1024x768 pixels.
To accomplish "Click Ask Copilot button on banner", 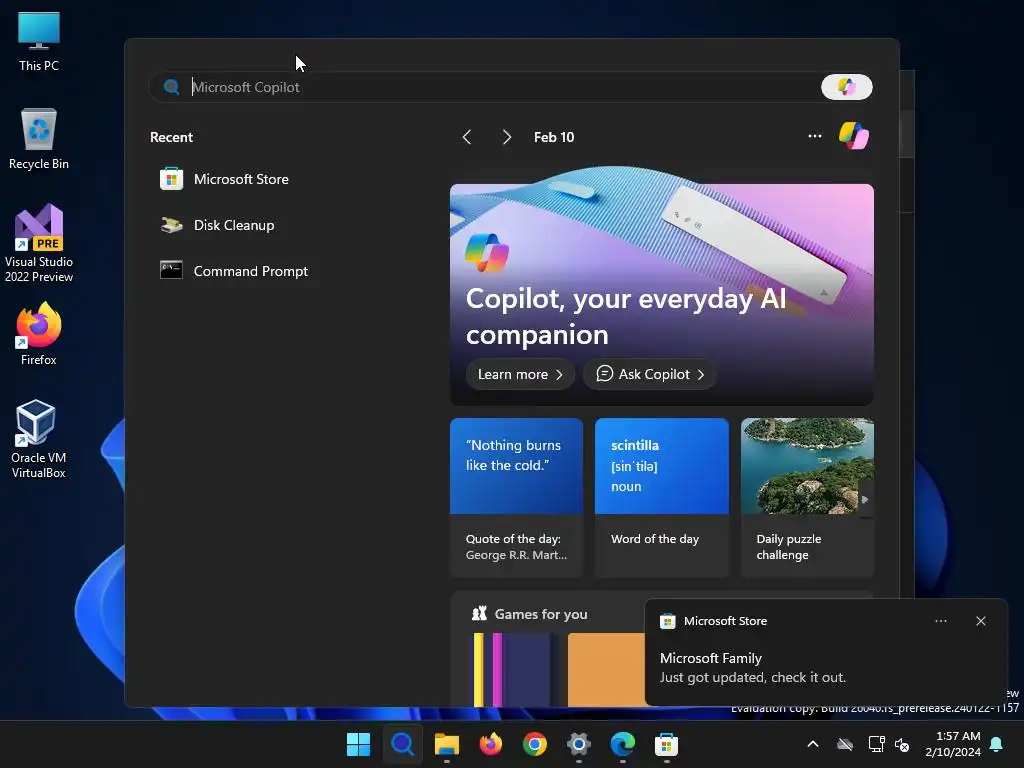I will 650,374.
